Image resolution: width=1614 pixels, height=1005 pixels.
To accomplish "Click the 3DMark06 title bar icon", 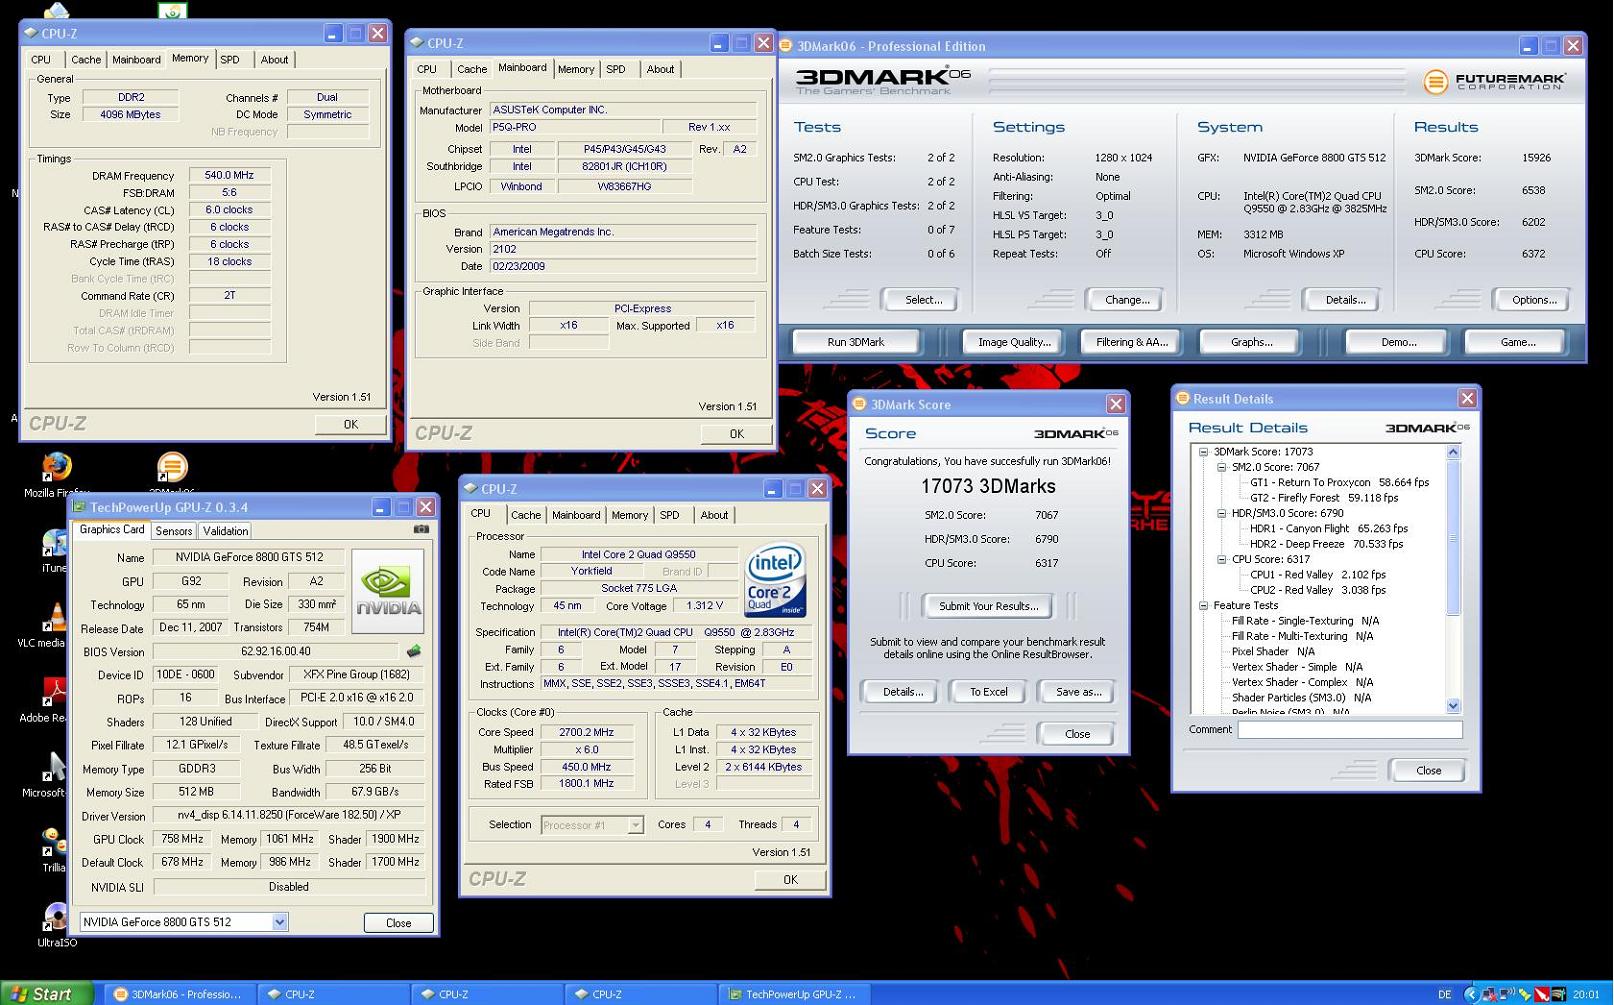I will pyautogui.click(x=787, y=45).
